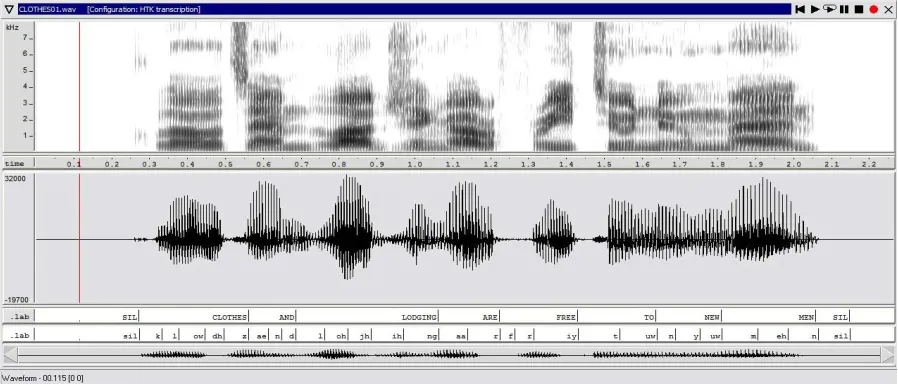898x384 pixels.
Task: Select the final SIL word label after MEN
Action: (x=840, y=317)
